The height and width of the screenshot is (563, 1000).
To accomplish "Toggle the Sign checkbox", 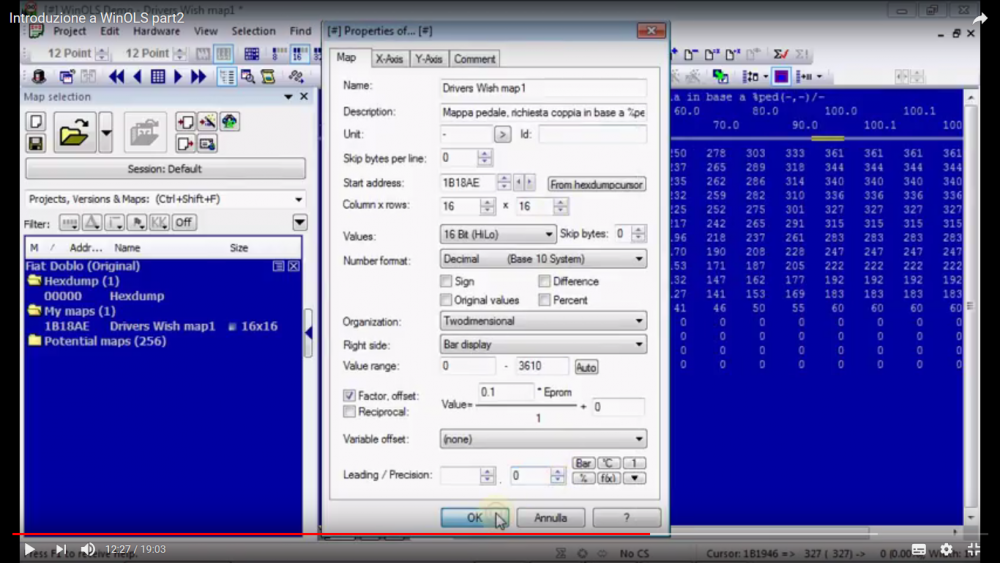I will point(446,281).
